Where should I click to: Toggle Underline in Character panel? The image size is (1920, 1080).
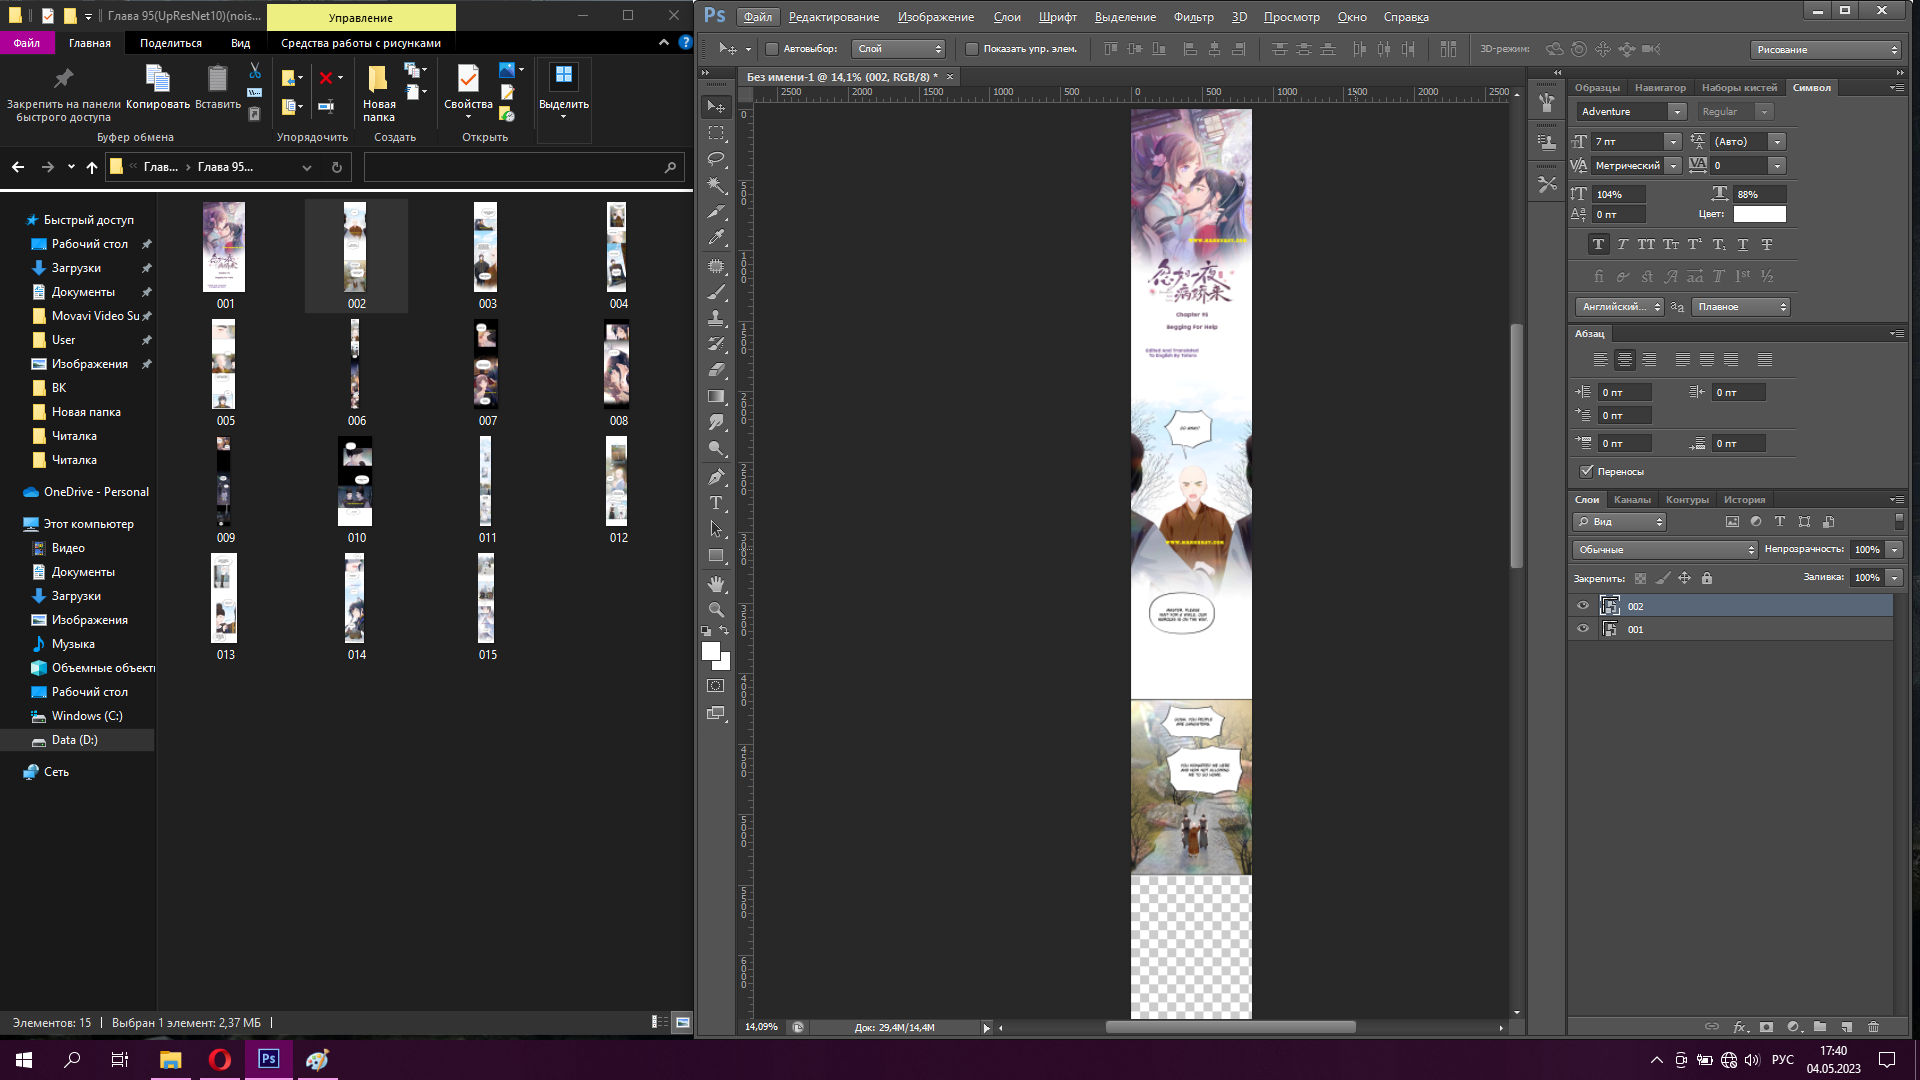click(1743, 244)
